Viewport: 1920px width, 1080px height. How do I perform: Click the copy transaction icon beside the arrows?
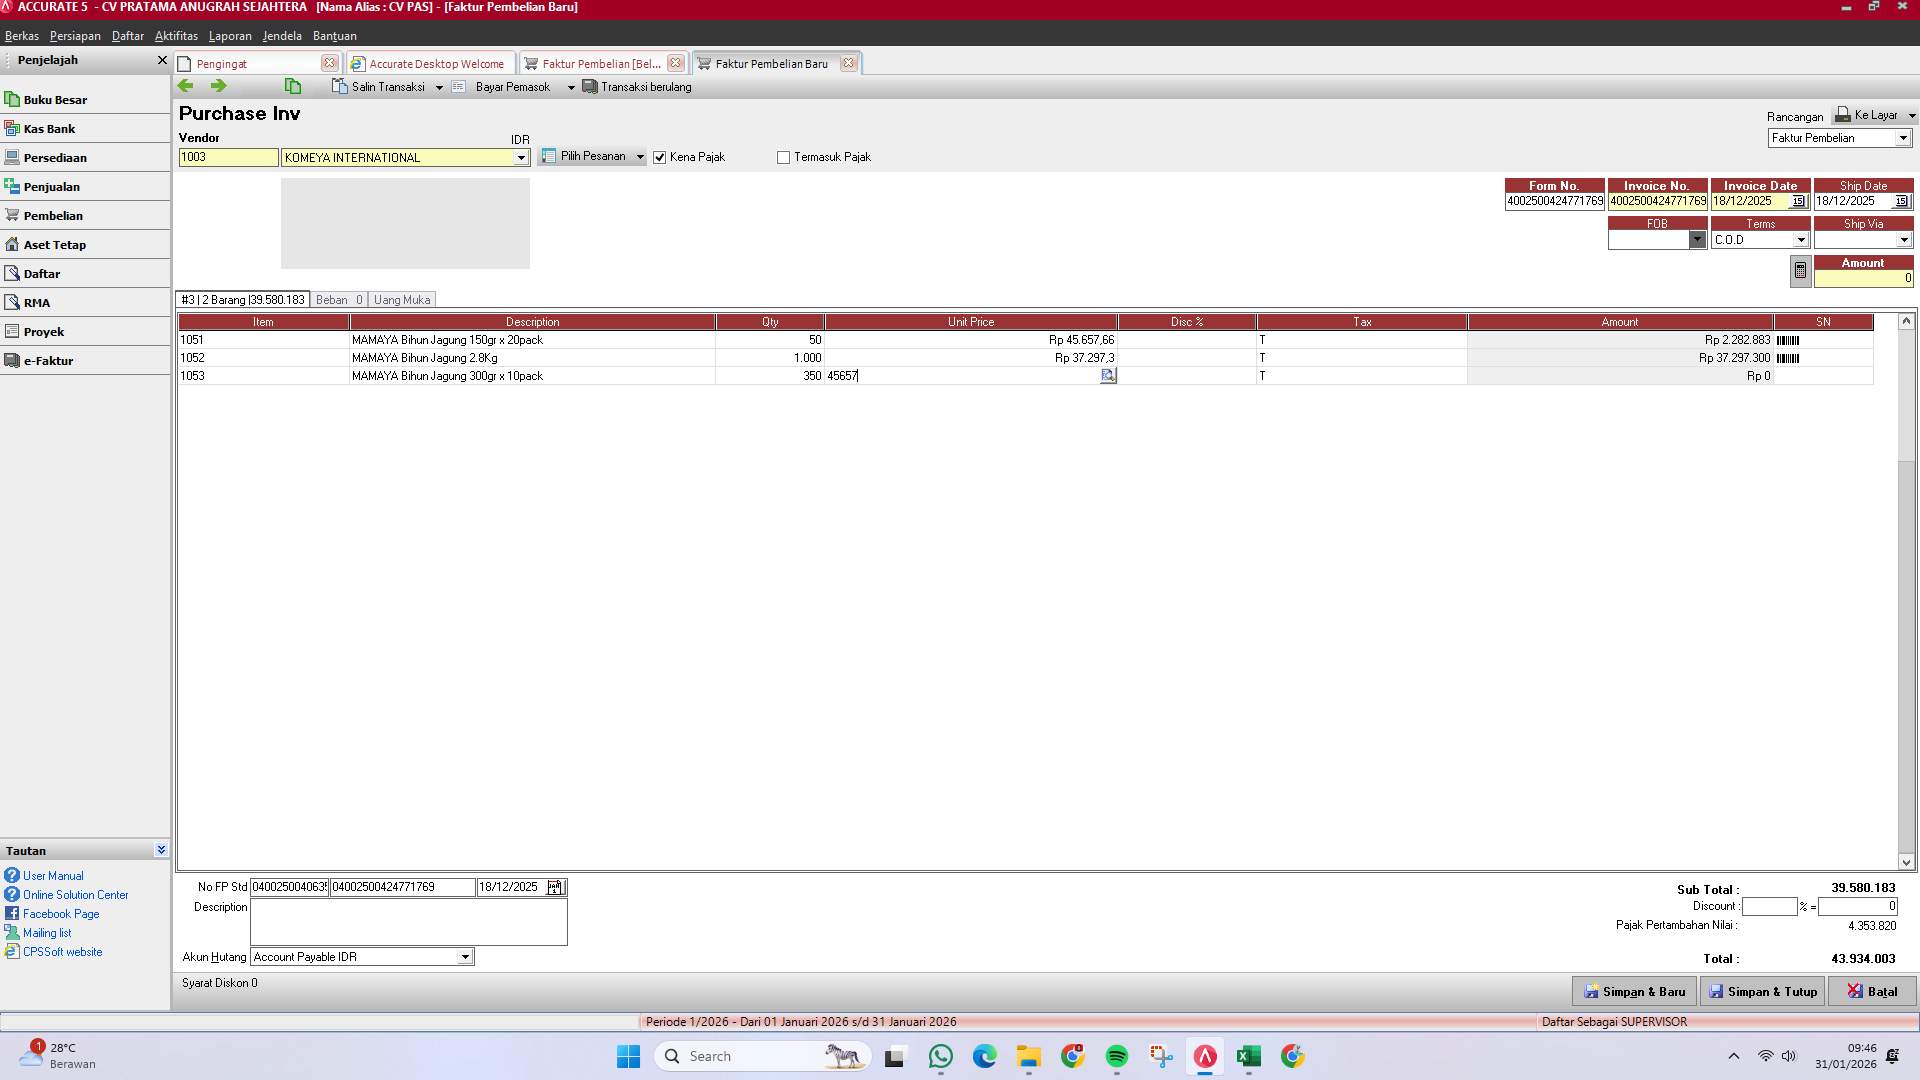pos(293,86)
